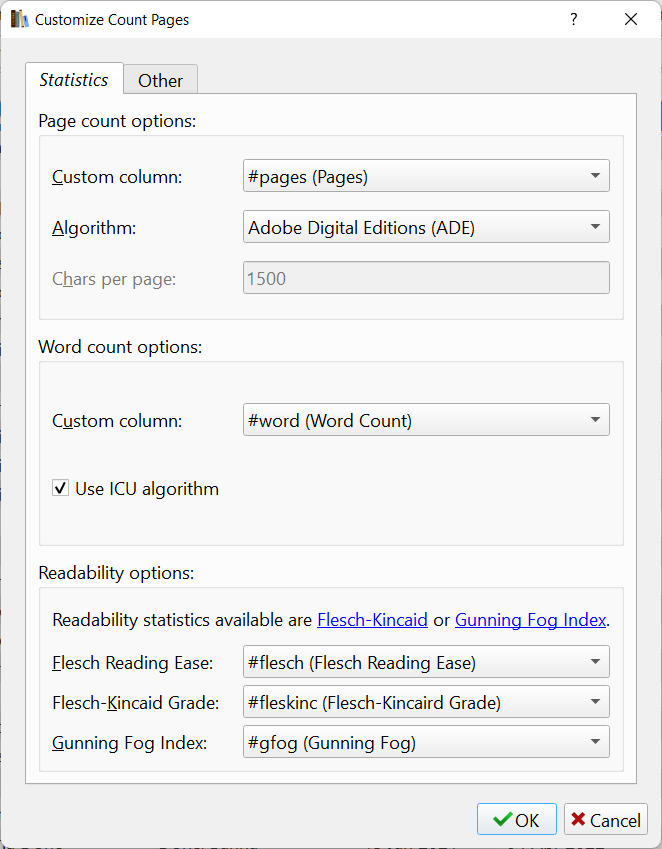
Task: Select the Statistics tab
Action: coord(74,79)
